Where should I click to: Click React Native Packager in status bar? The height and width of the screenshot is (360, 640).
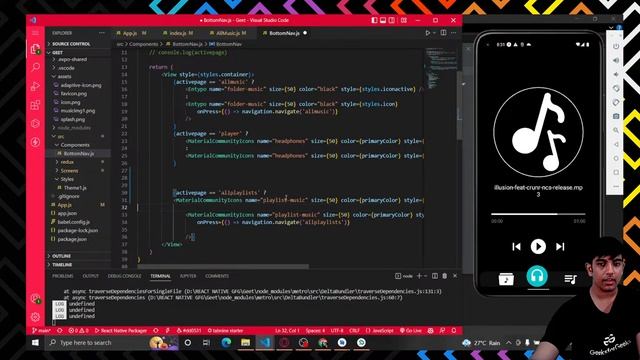pyautogui.click(x=120, y=331)
